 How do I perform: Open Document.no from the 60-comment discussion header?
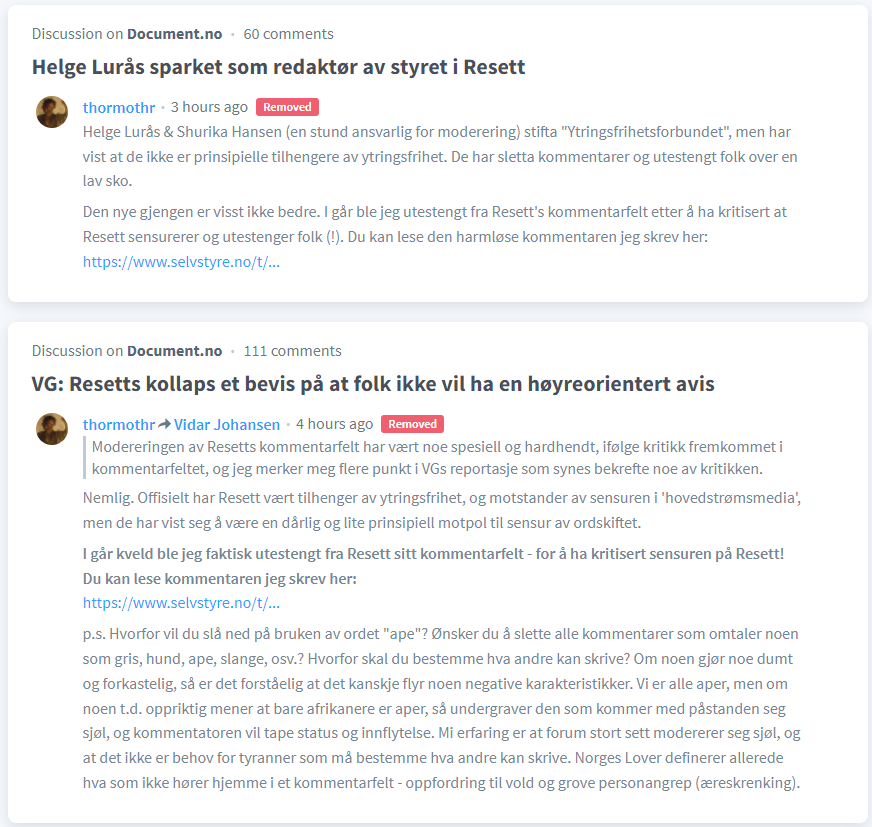(174, 34)
